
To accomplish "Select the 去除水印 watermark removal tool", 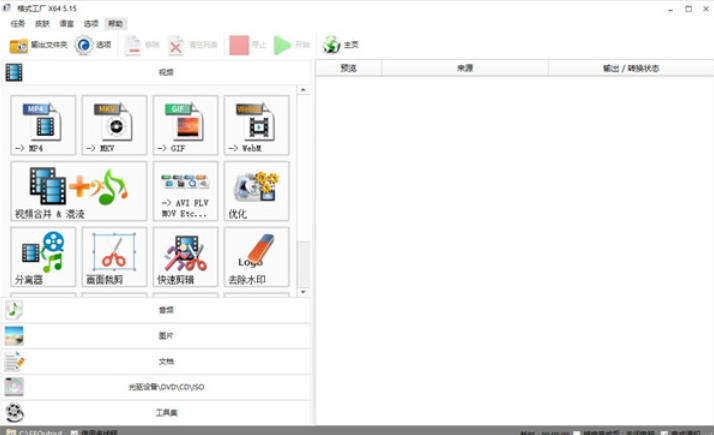I will click(256, 257).
